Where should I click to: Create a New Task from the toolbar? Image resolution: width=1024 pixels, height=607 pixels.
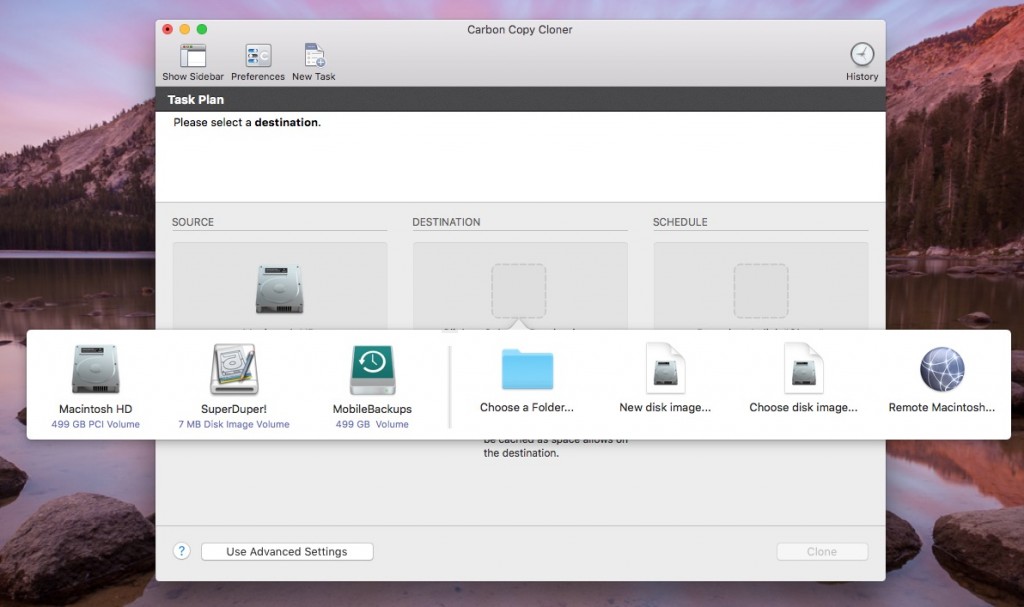coord(314,56)
